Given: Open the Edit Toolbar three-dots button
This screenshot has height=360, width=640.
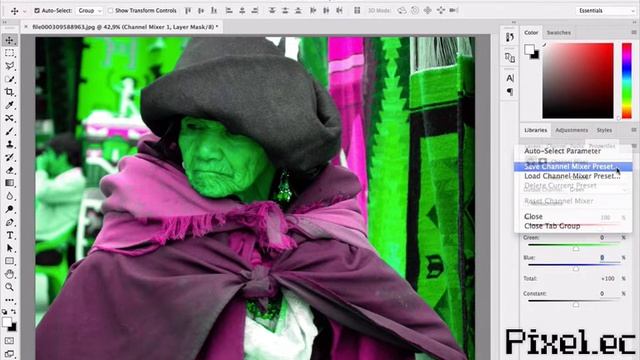Looking at the screenshot, I should coord(9,300).
